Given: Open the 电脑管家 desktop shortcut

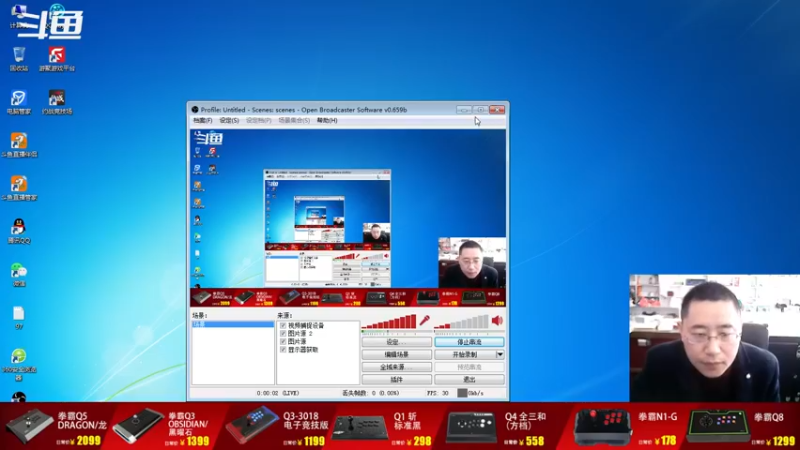Looking at the screenshot, I should point(19,102).
